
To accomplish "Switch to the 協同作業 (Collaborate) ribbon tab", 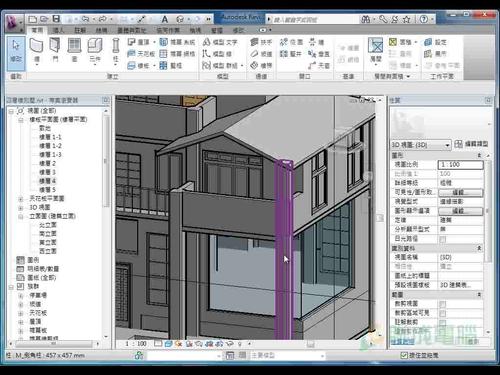I will click(x=168, y=30).
